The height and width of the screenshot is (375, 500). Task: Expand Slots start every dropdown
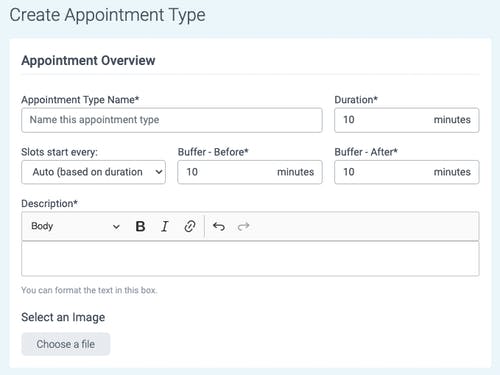point(93,172)
